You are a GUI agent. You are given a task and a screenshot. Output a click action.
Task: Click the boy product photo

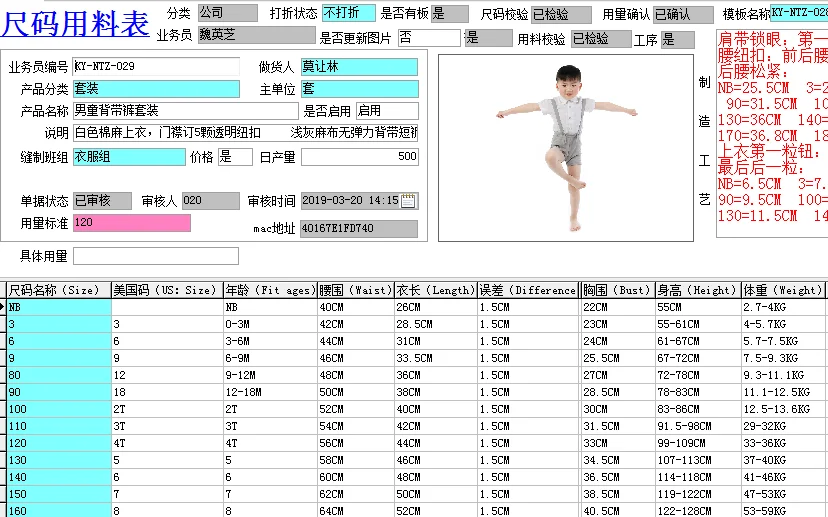click(x=568, y=148)
